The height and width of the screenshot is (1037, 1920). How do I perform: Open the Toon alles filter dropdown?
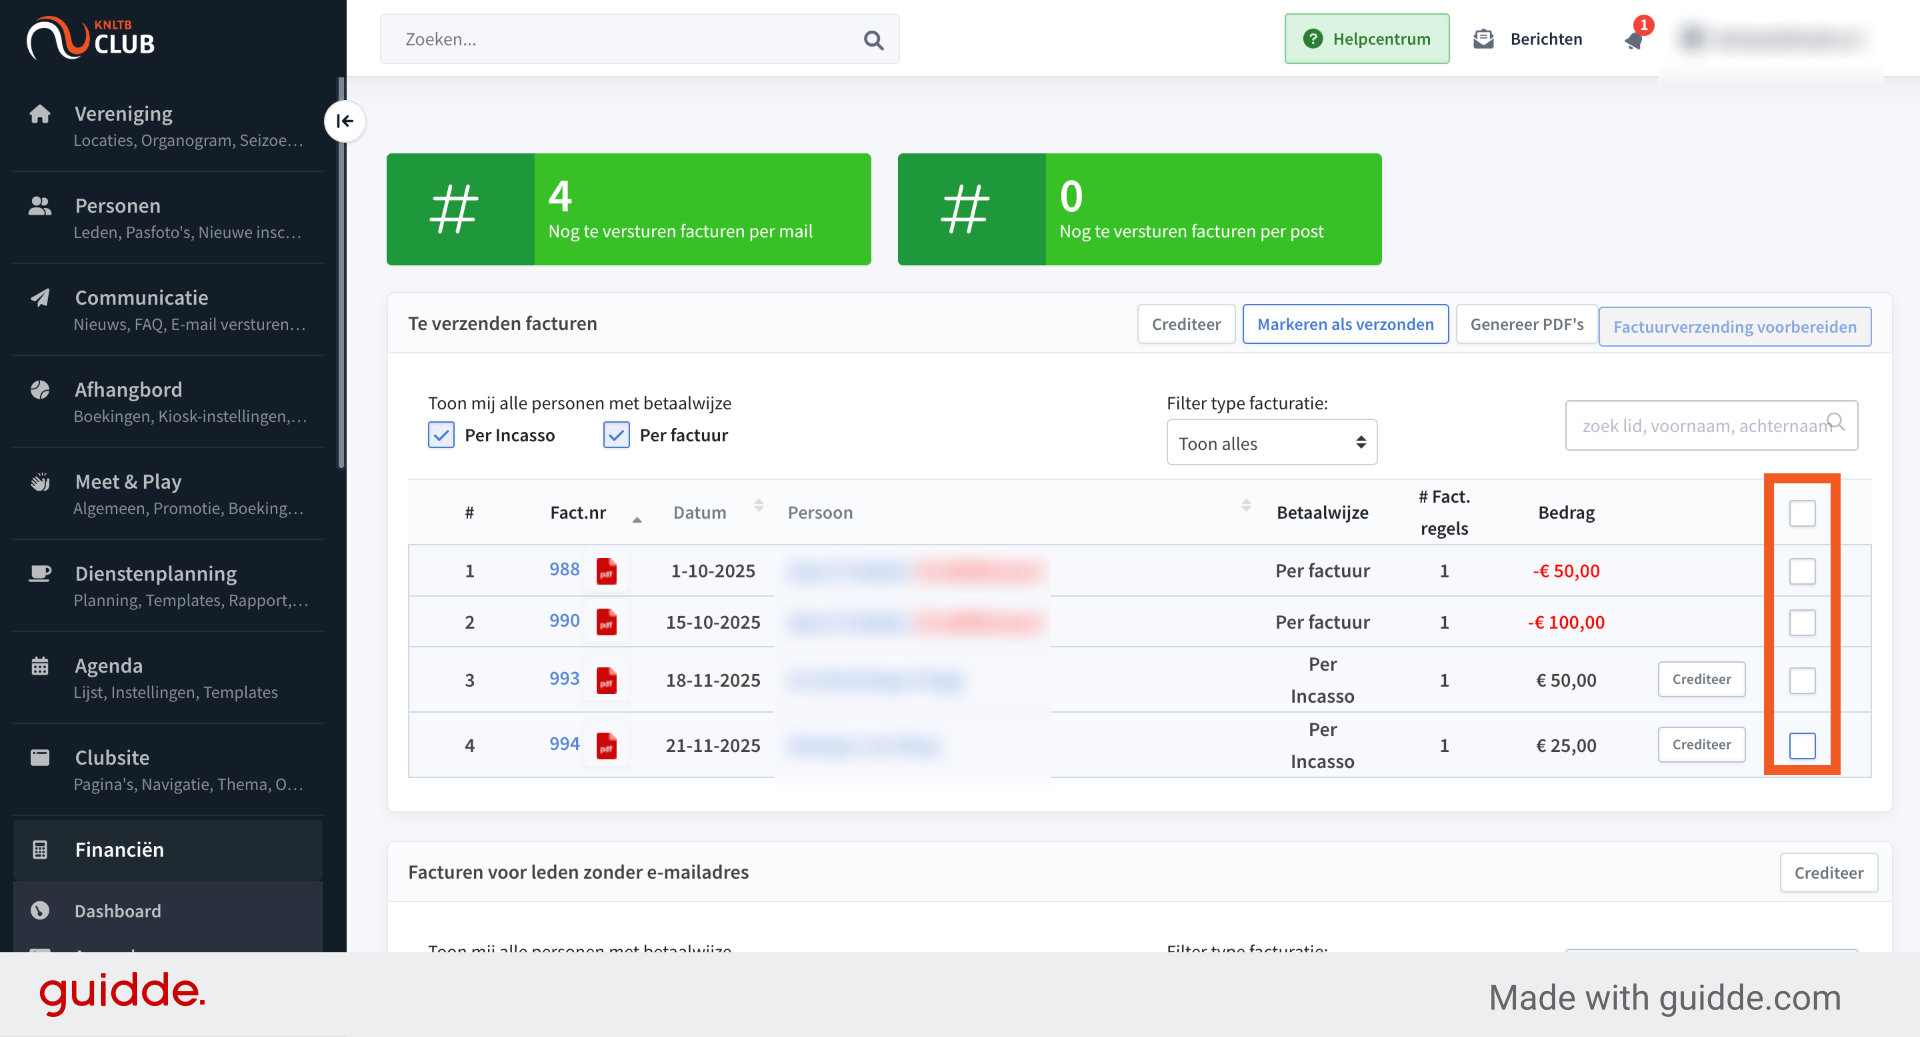[1272, 443]
